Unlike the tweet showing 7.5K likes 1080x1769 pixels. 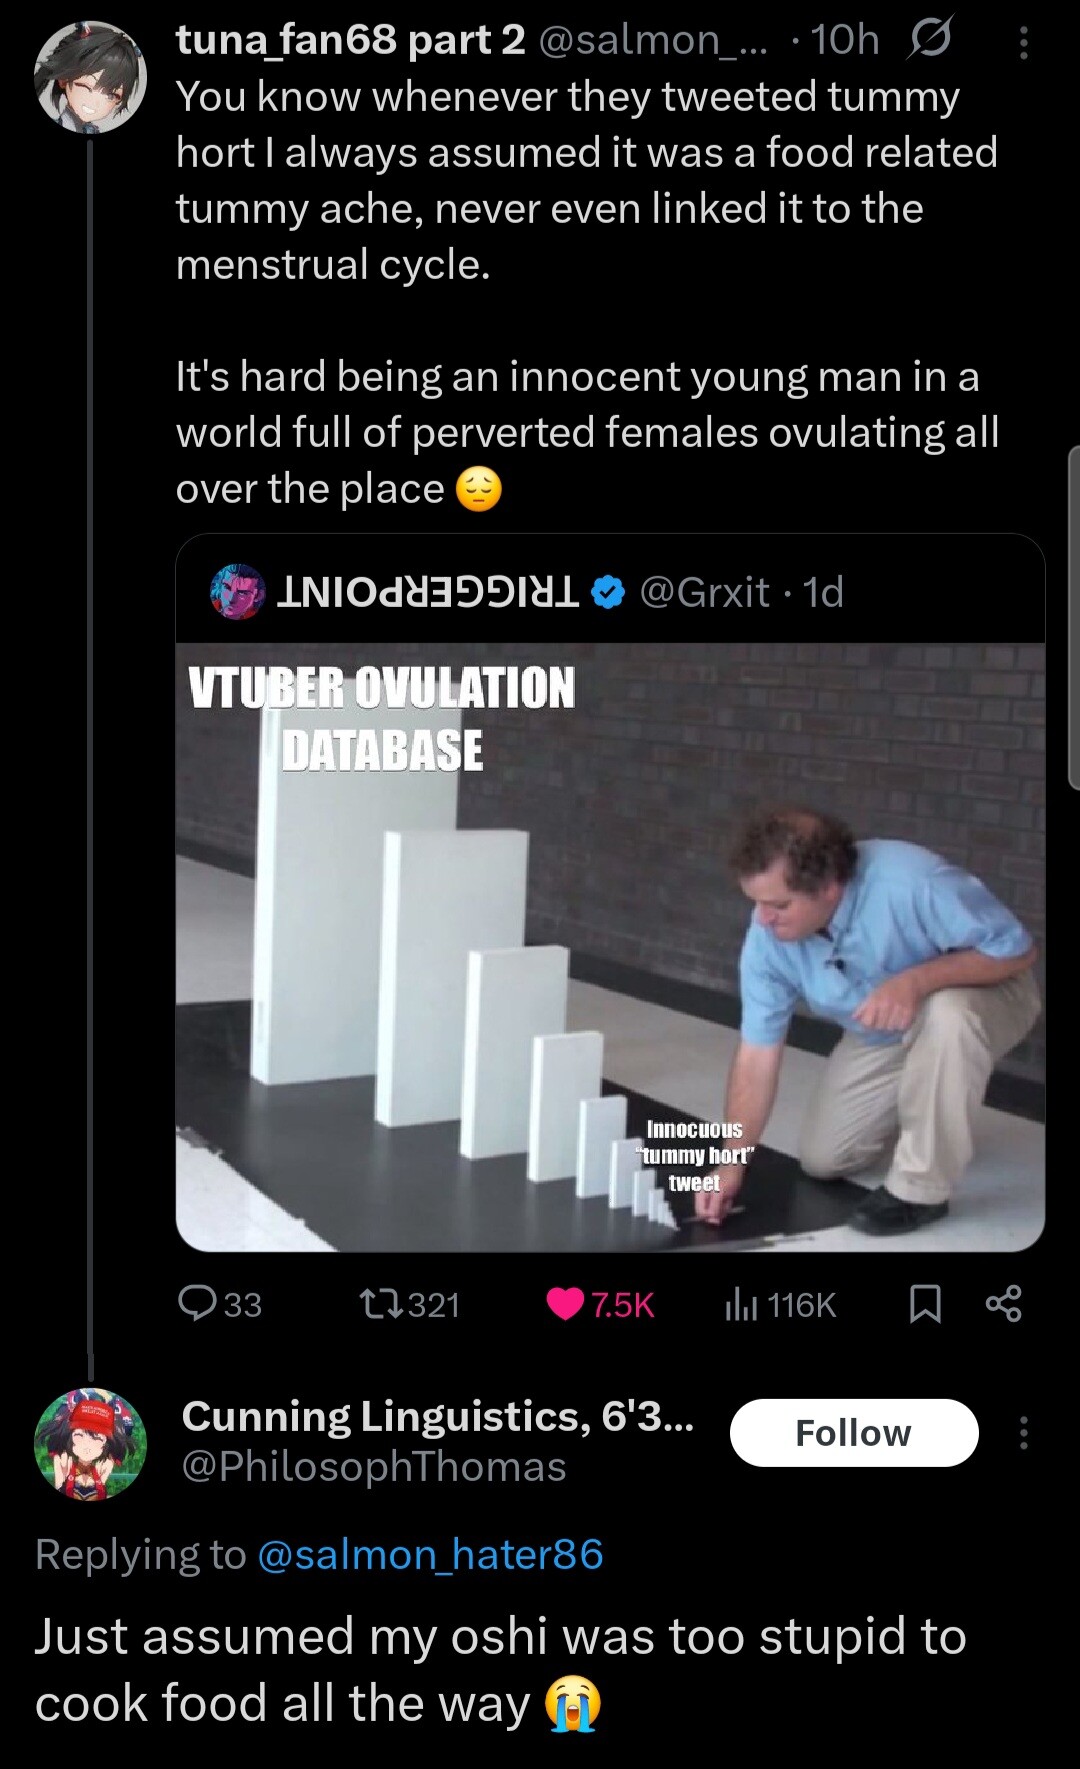[x=566, y=1304]
